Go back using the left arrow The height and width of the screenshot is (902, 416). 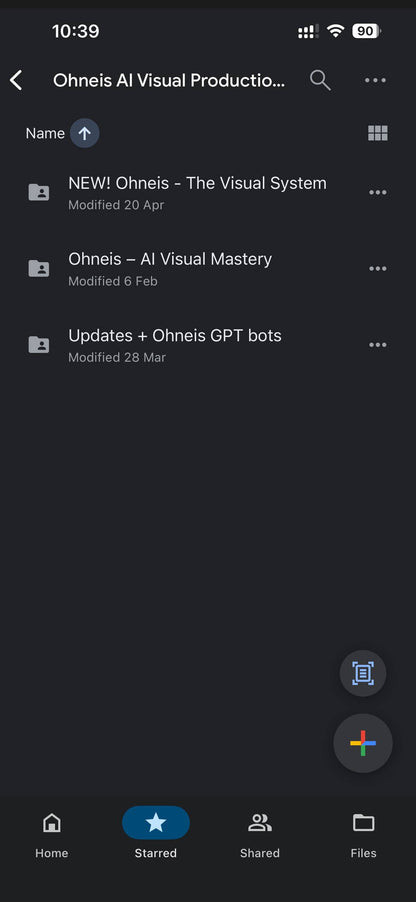16,81
